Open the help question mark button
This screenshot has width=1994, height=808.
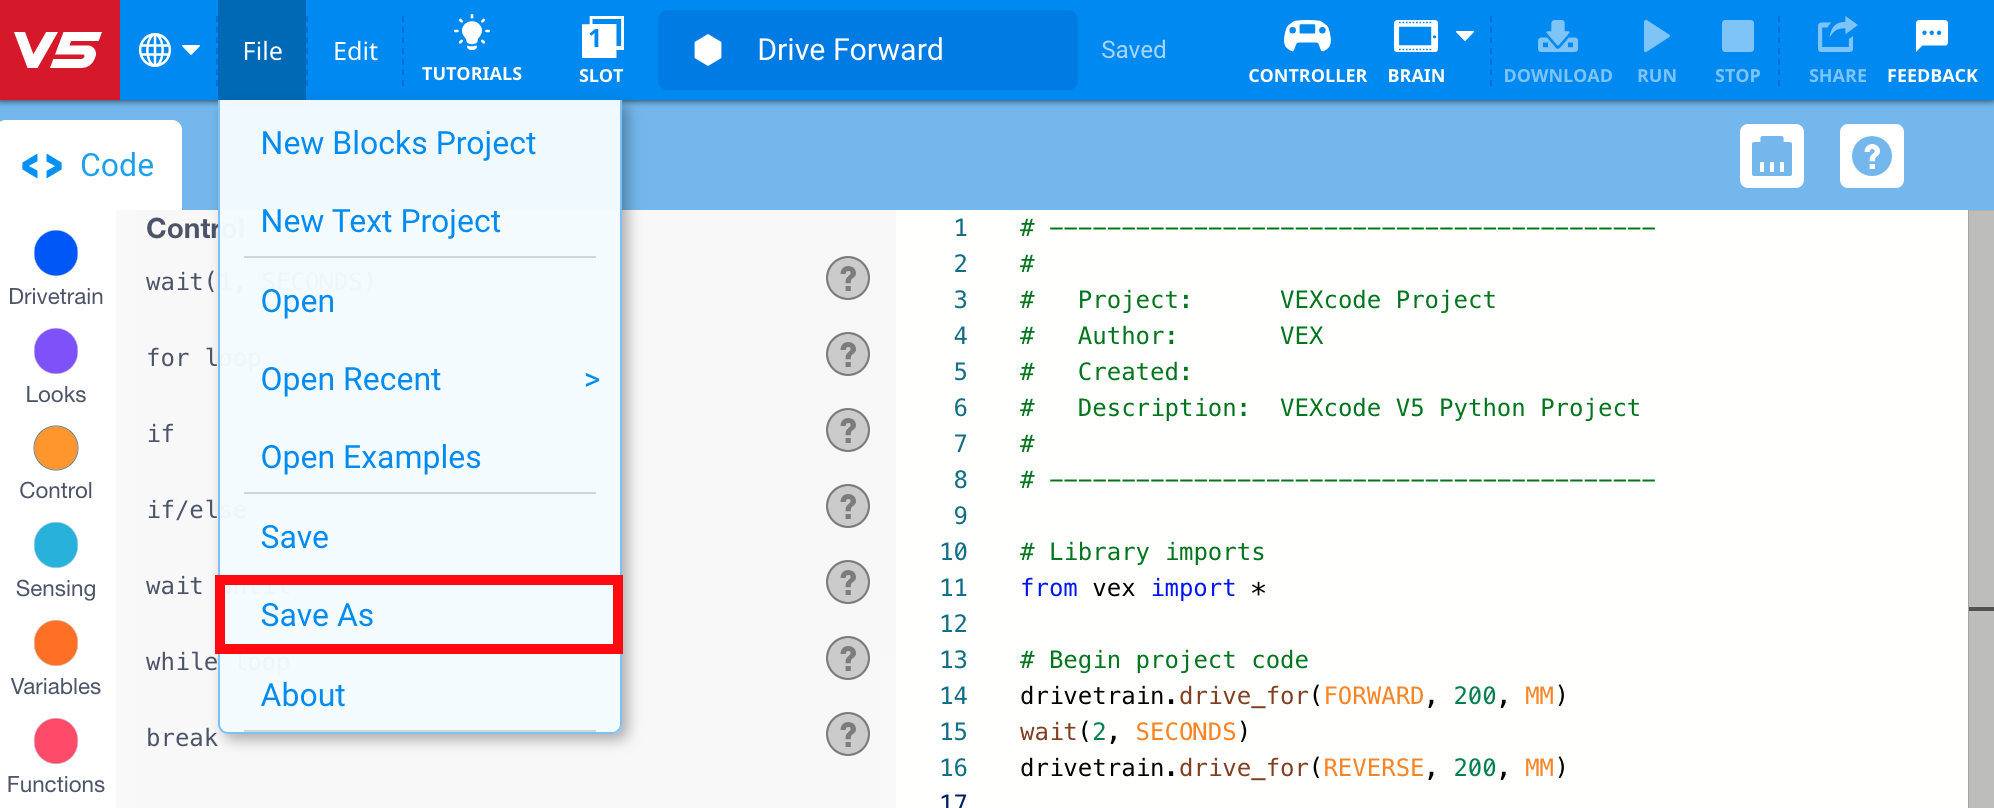coord(1871,157)
